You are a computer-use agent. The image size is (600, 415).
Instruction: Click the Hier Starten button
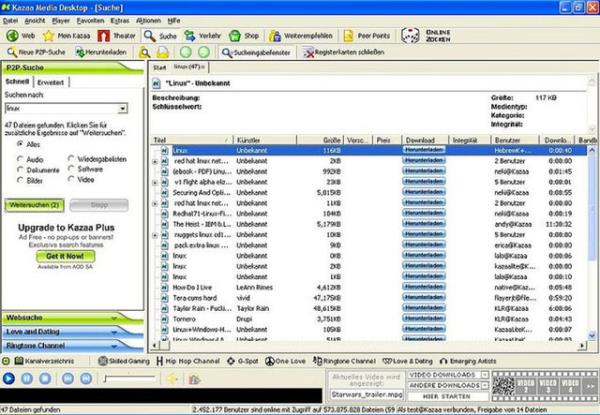(x=447, y=396)
